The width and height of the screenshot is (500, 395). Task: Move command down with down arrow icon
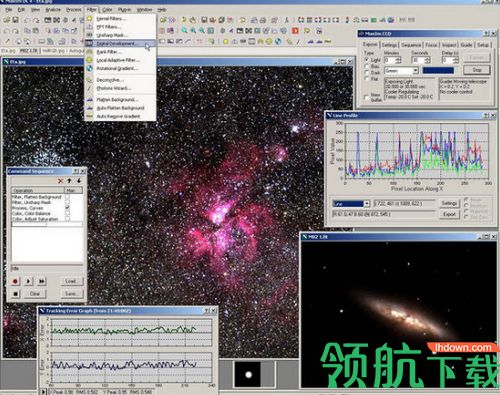pyautogui.click(x=79, y=181)
